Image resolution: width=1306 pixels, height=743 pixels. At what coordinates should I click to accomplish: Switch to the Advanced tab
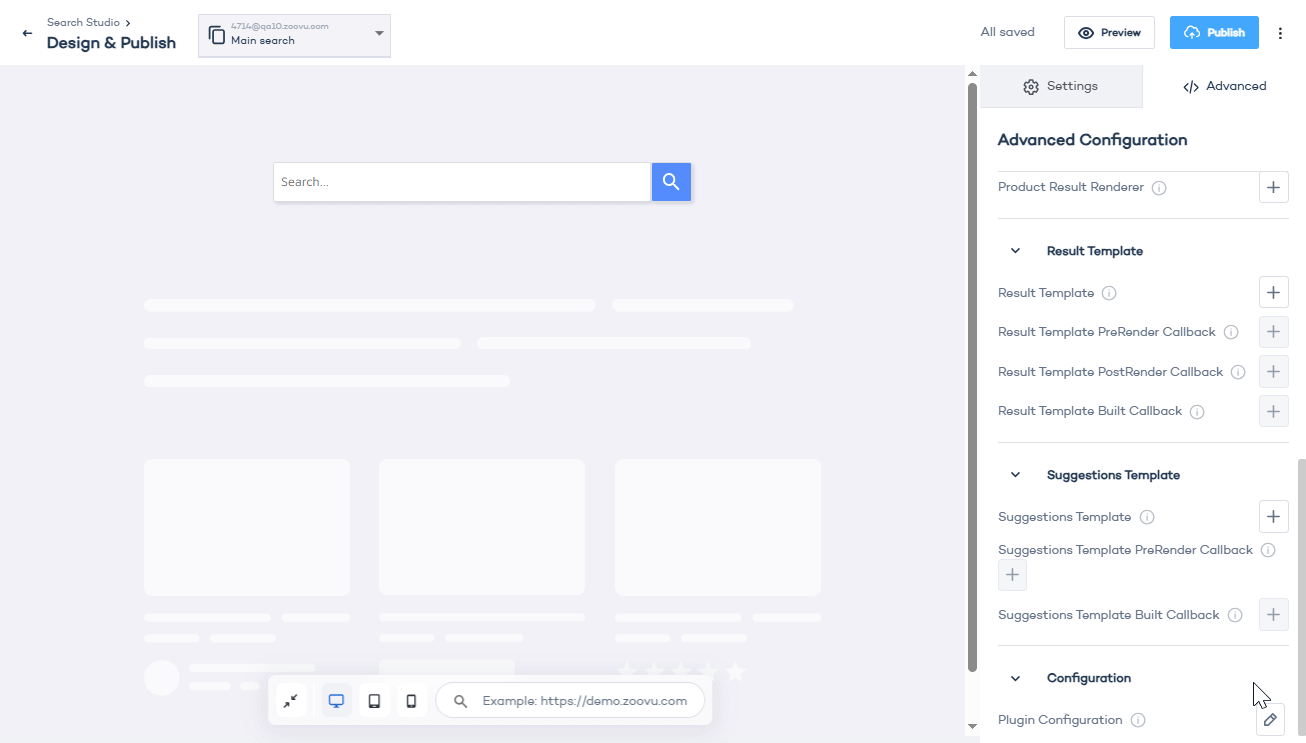pyautogui.click(x=1223, y=86)
